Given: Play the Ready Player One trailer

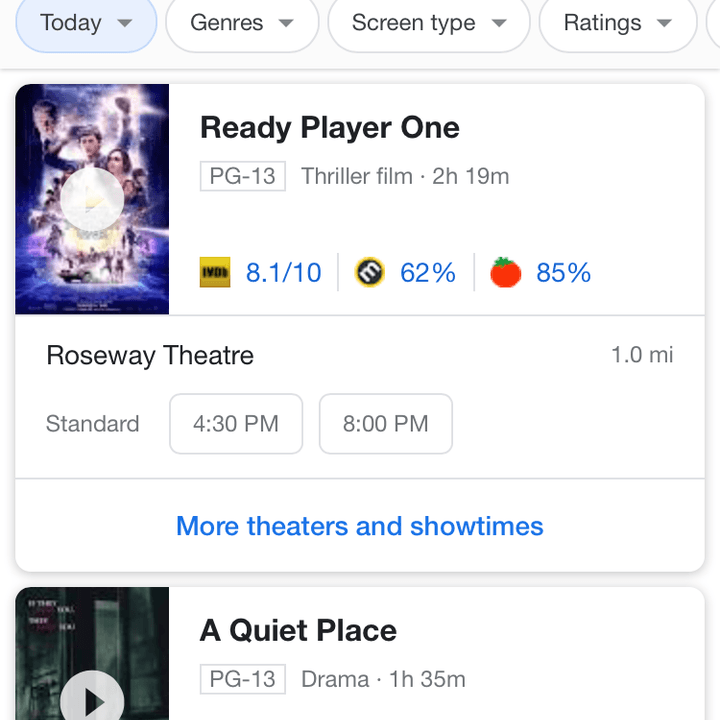Looking at the screenshot, I should (92, 200).
